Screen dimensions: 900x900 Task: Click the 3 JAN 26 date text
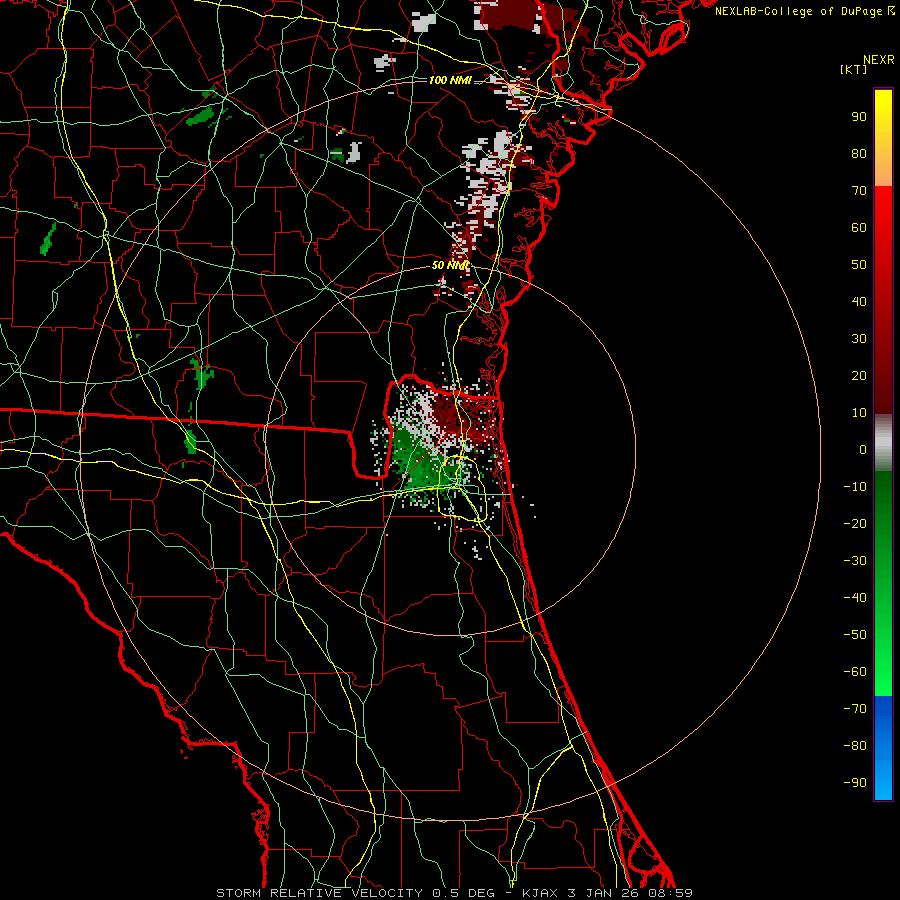tap(603, 893)
